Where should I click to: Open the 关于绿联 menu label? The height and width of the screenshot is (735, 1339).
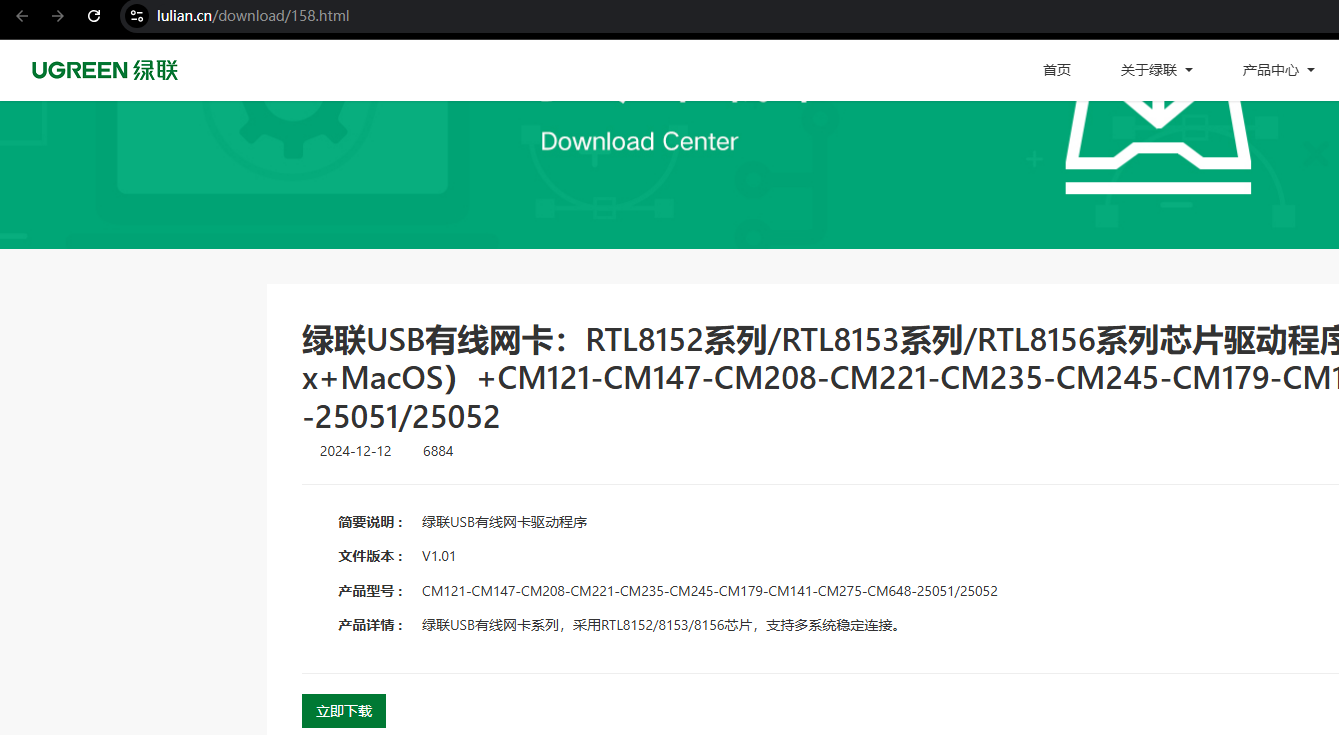(x=1148, y=70)
